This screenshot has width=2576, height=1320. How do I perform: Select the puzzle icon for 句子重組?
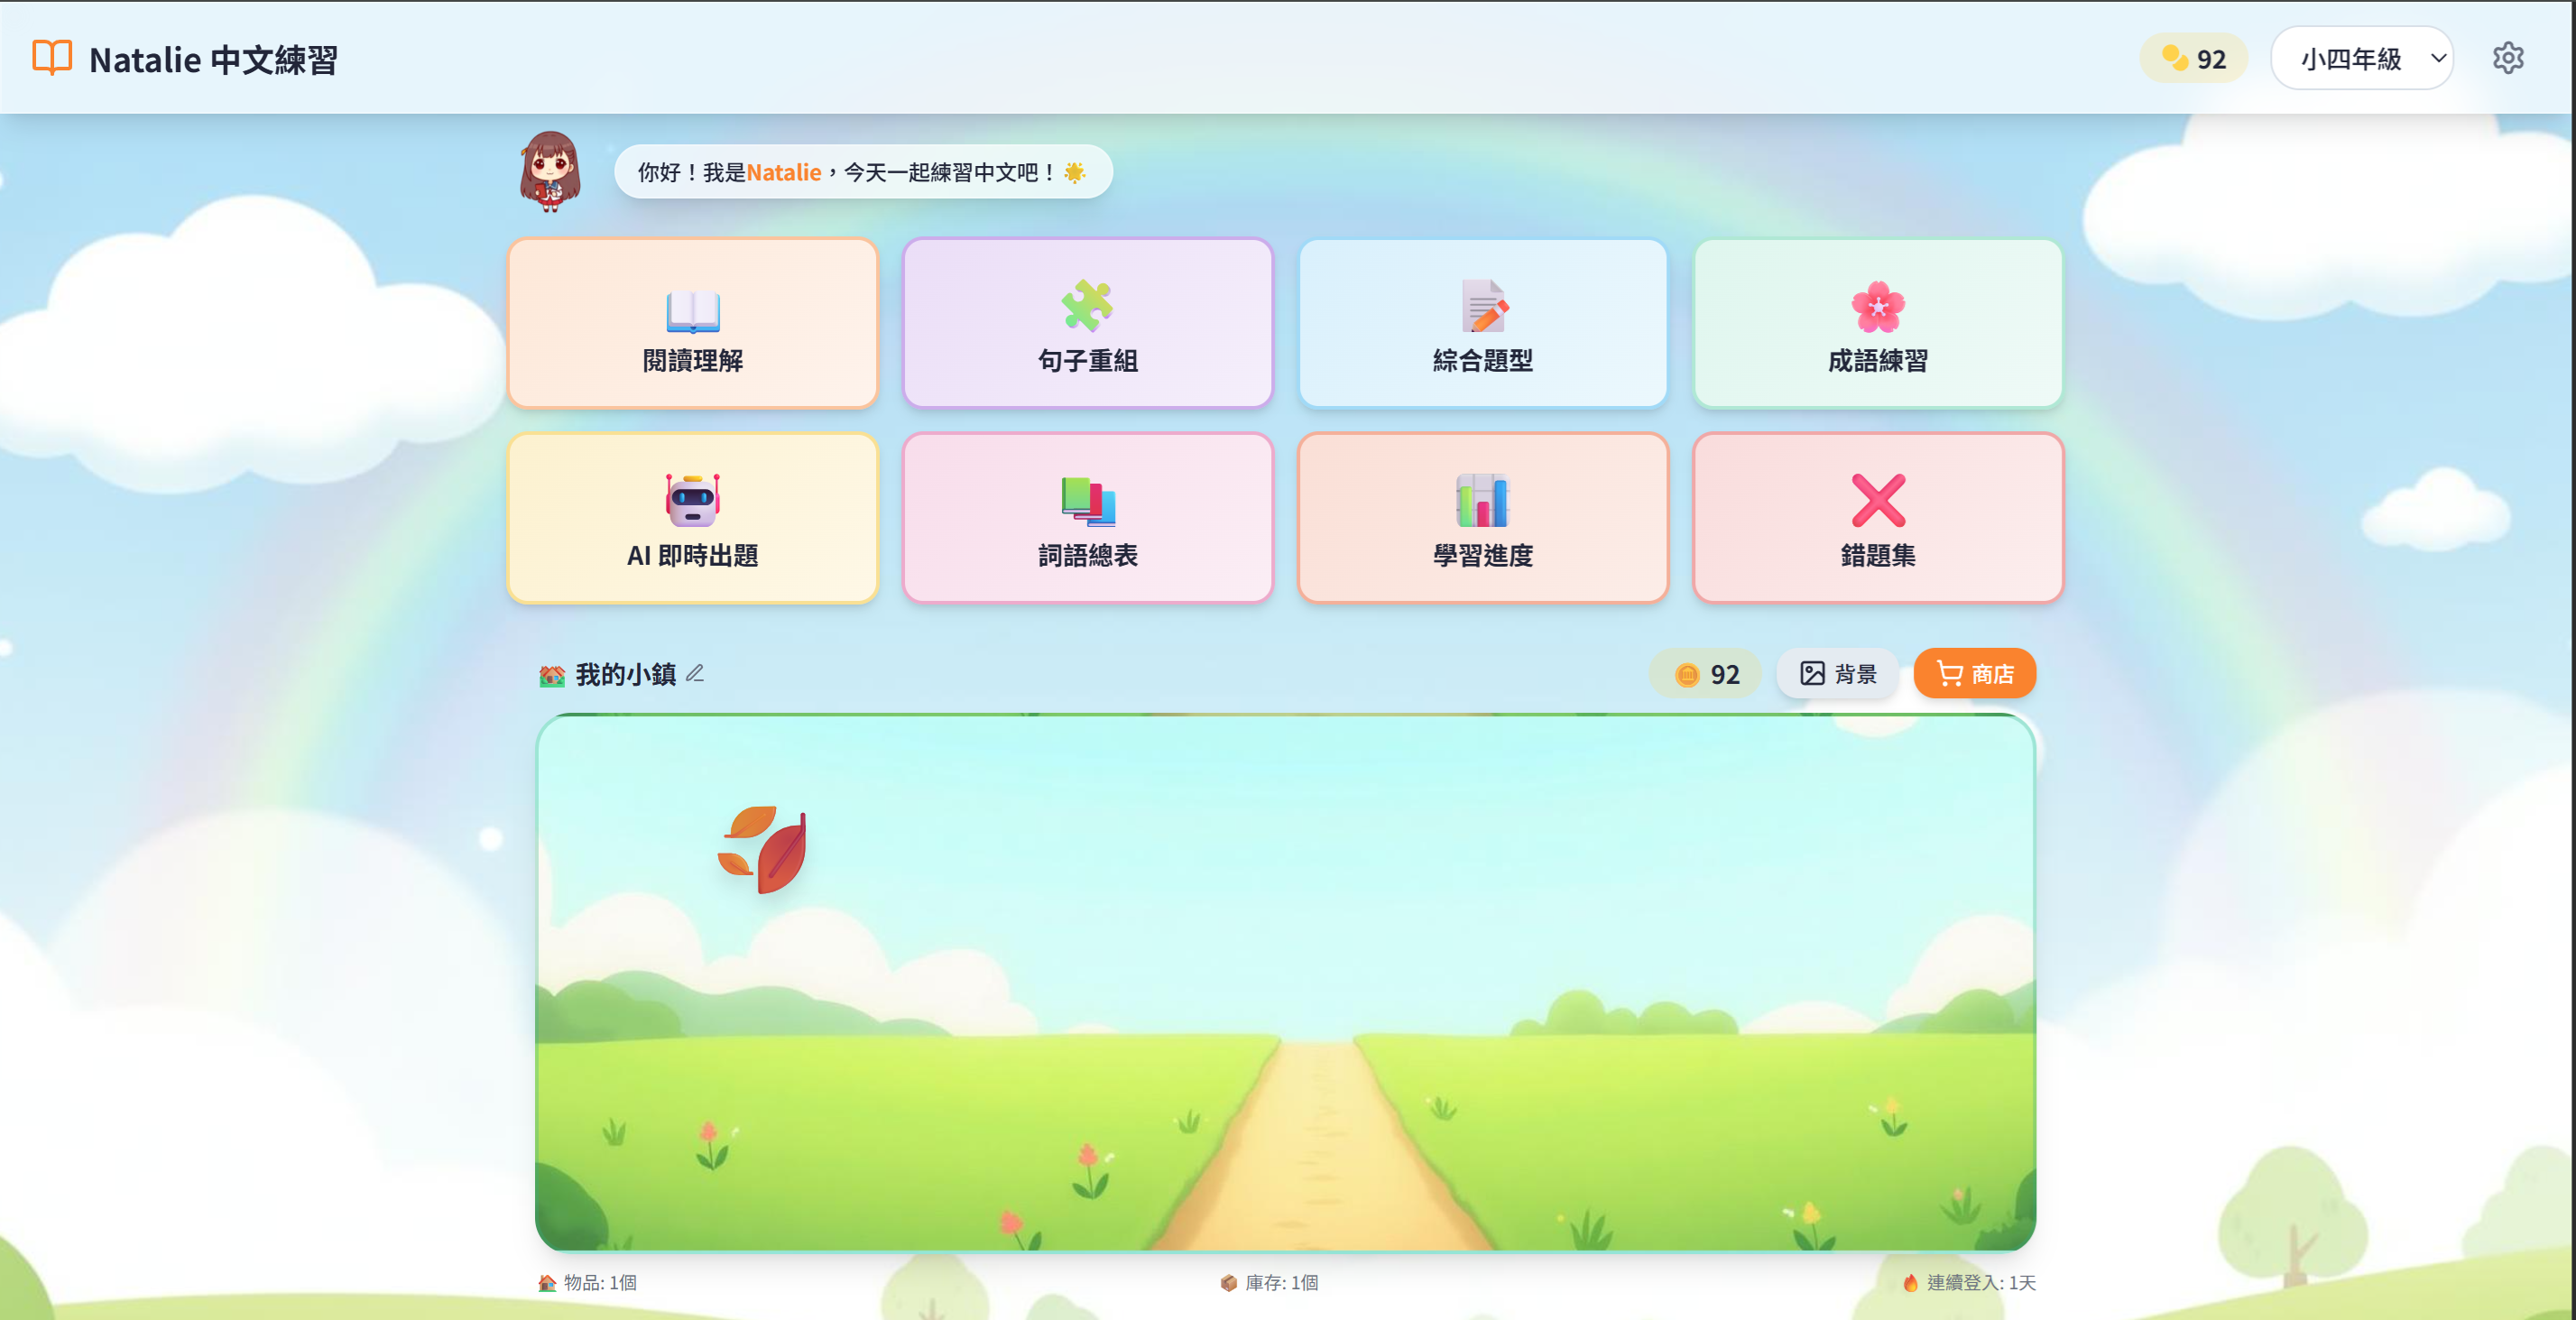coord(1086,308)
